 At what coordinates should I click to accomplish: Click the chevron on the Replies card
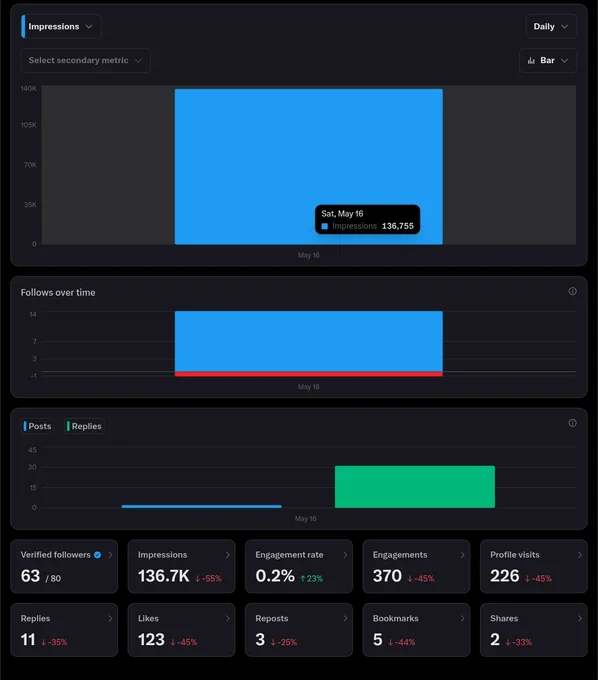(x=110, y=618)
